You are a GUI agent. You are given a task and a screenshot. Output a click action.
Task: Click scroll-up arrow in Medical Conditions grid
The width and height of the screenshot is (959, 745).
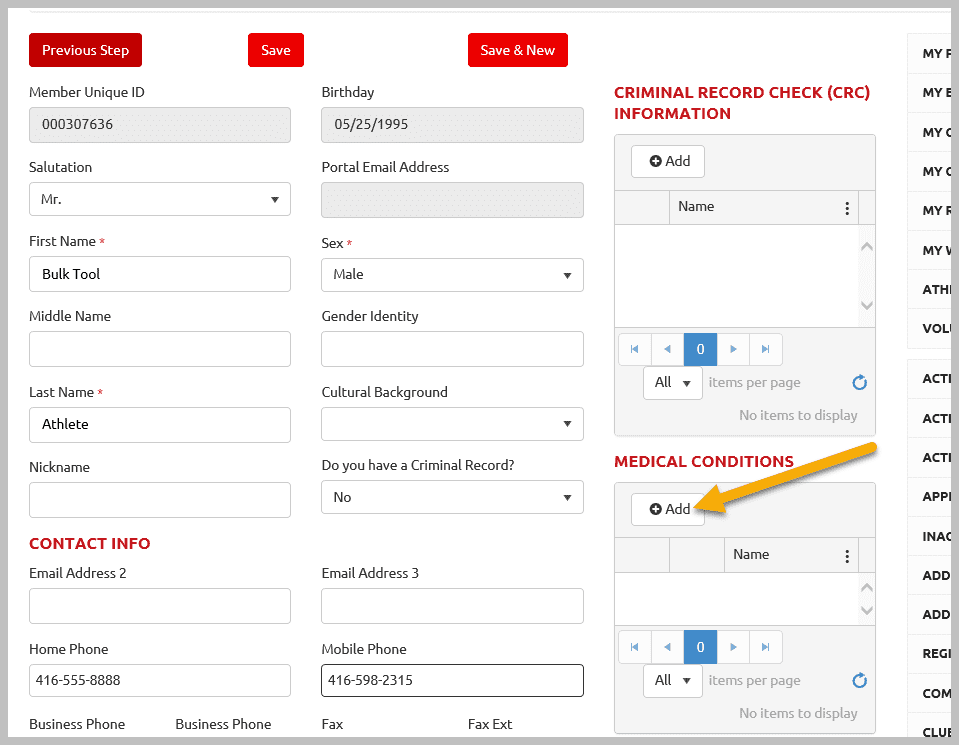(x=867, y=587)
